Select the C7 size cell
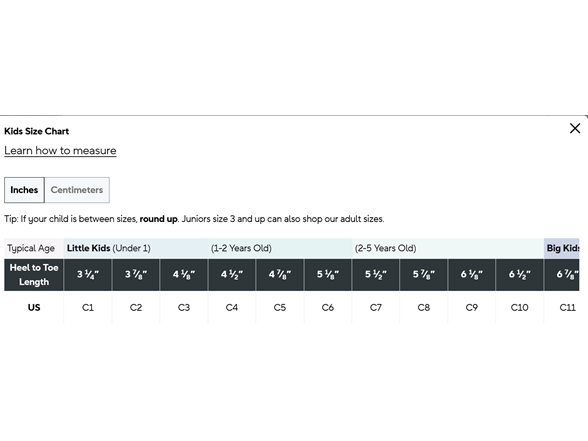Image resolution: width=588 pixels, height=441 pixels. (x=376, y=308)
